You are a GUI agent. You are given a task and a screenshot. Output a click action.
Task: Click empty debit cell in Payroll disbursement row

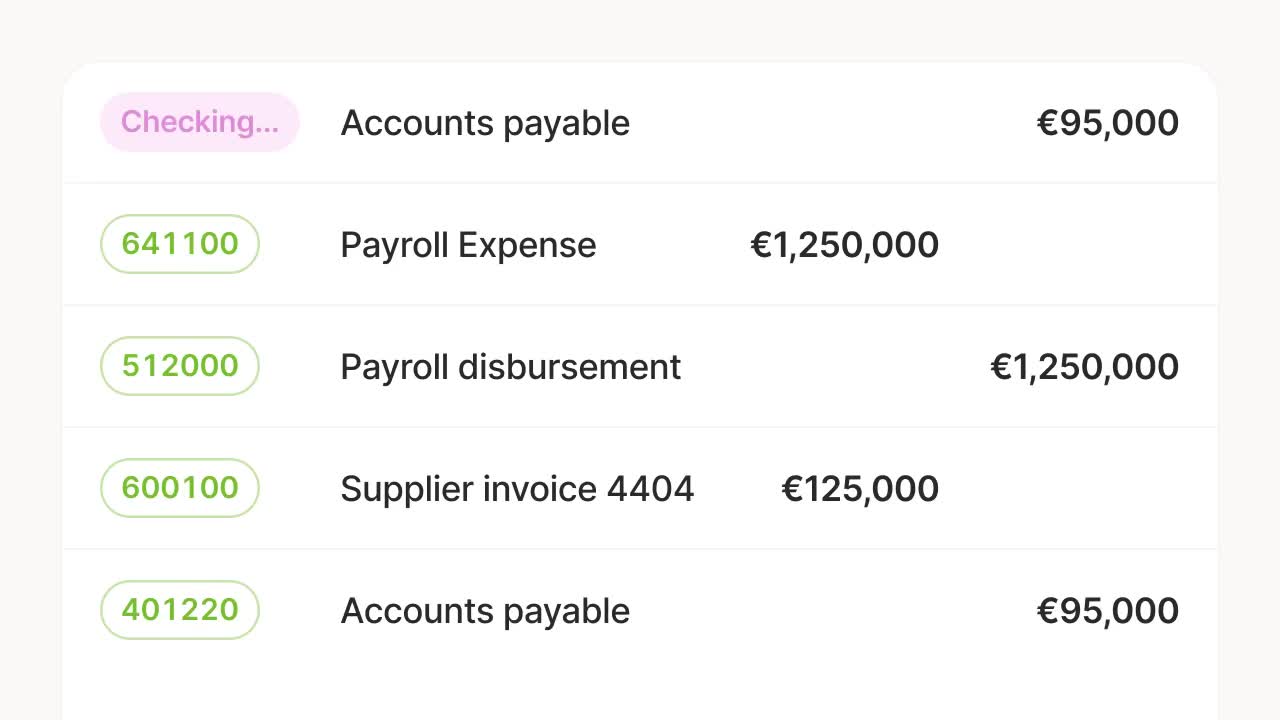tap(840, 367)
